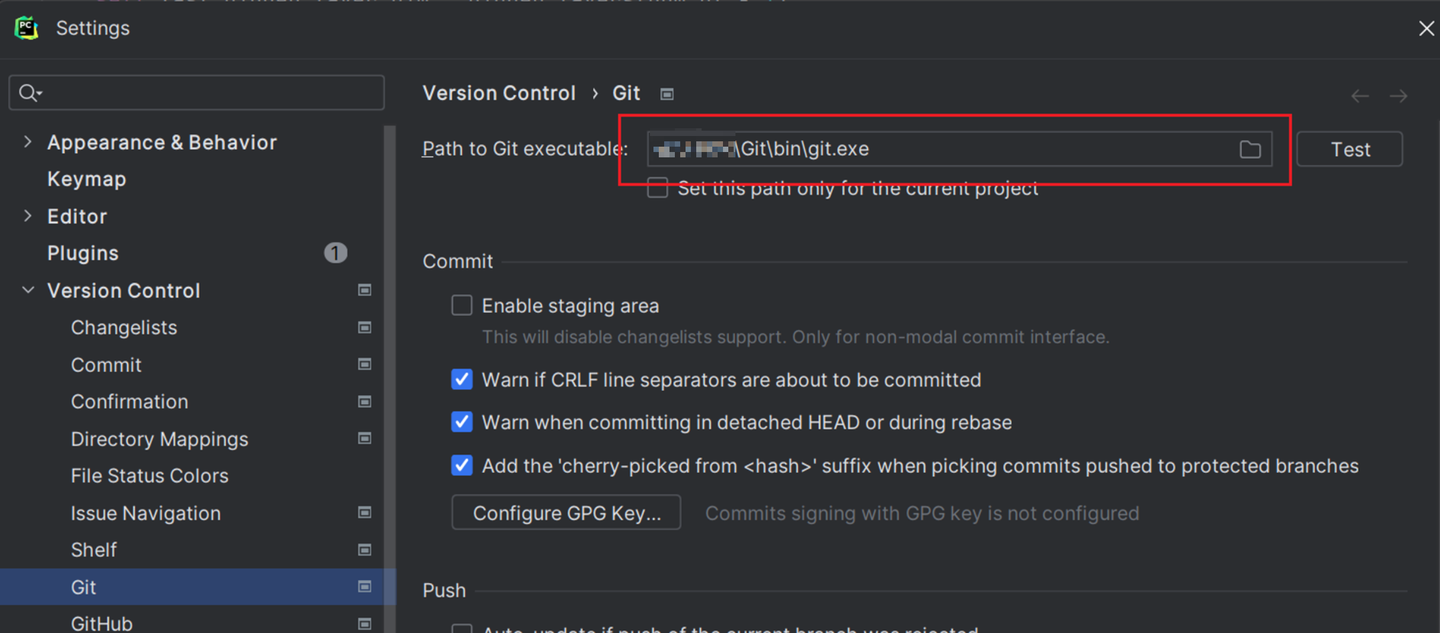Select Shelf under Version Control
Screen dimensions: 1440x633
(94, 550)
